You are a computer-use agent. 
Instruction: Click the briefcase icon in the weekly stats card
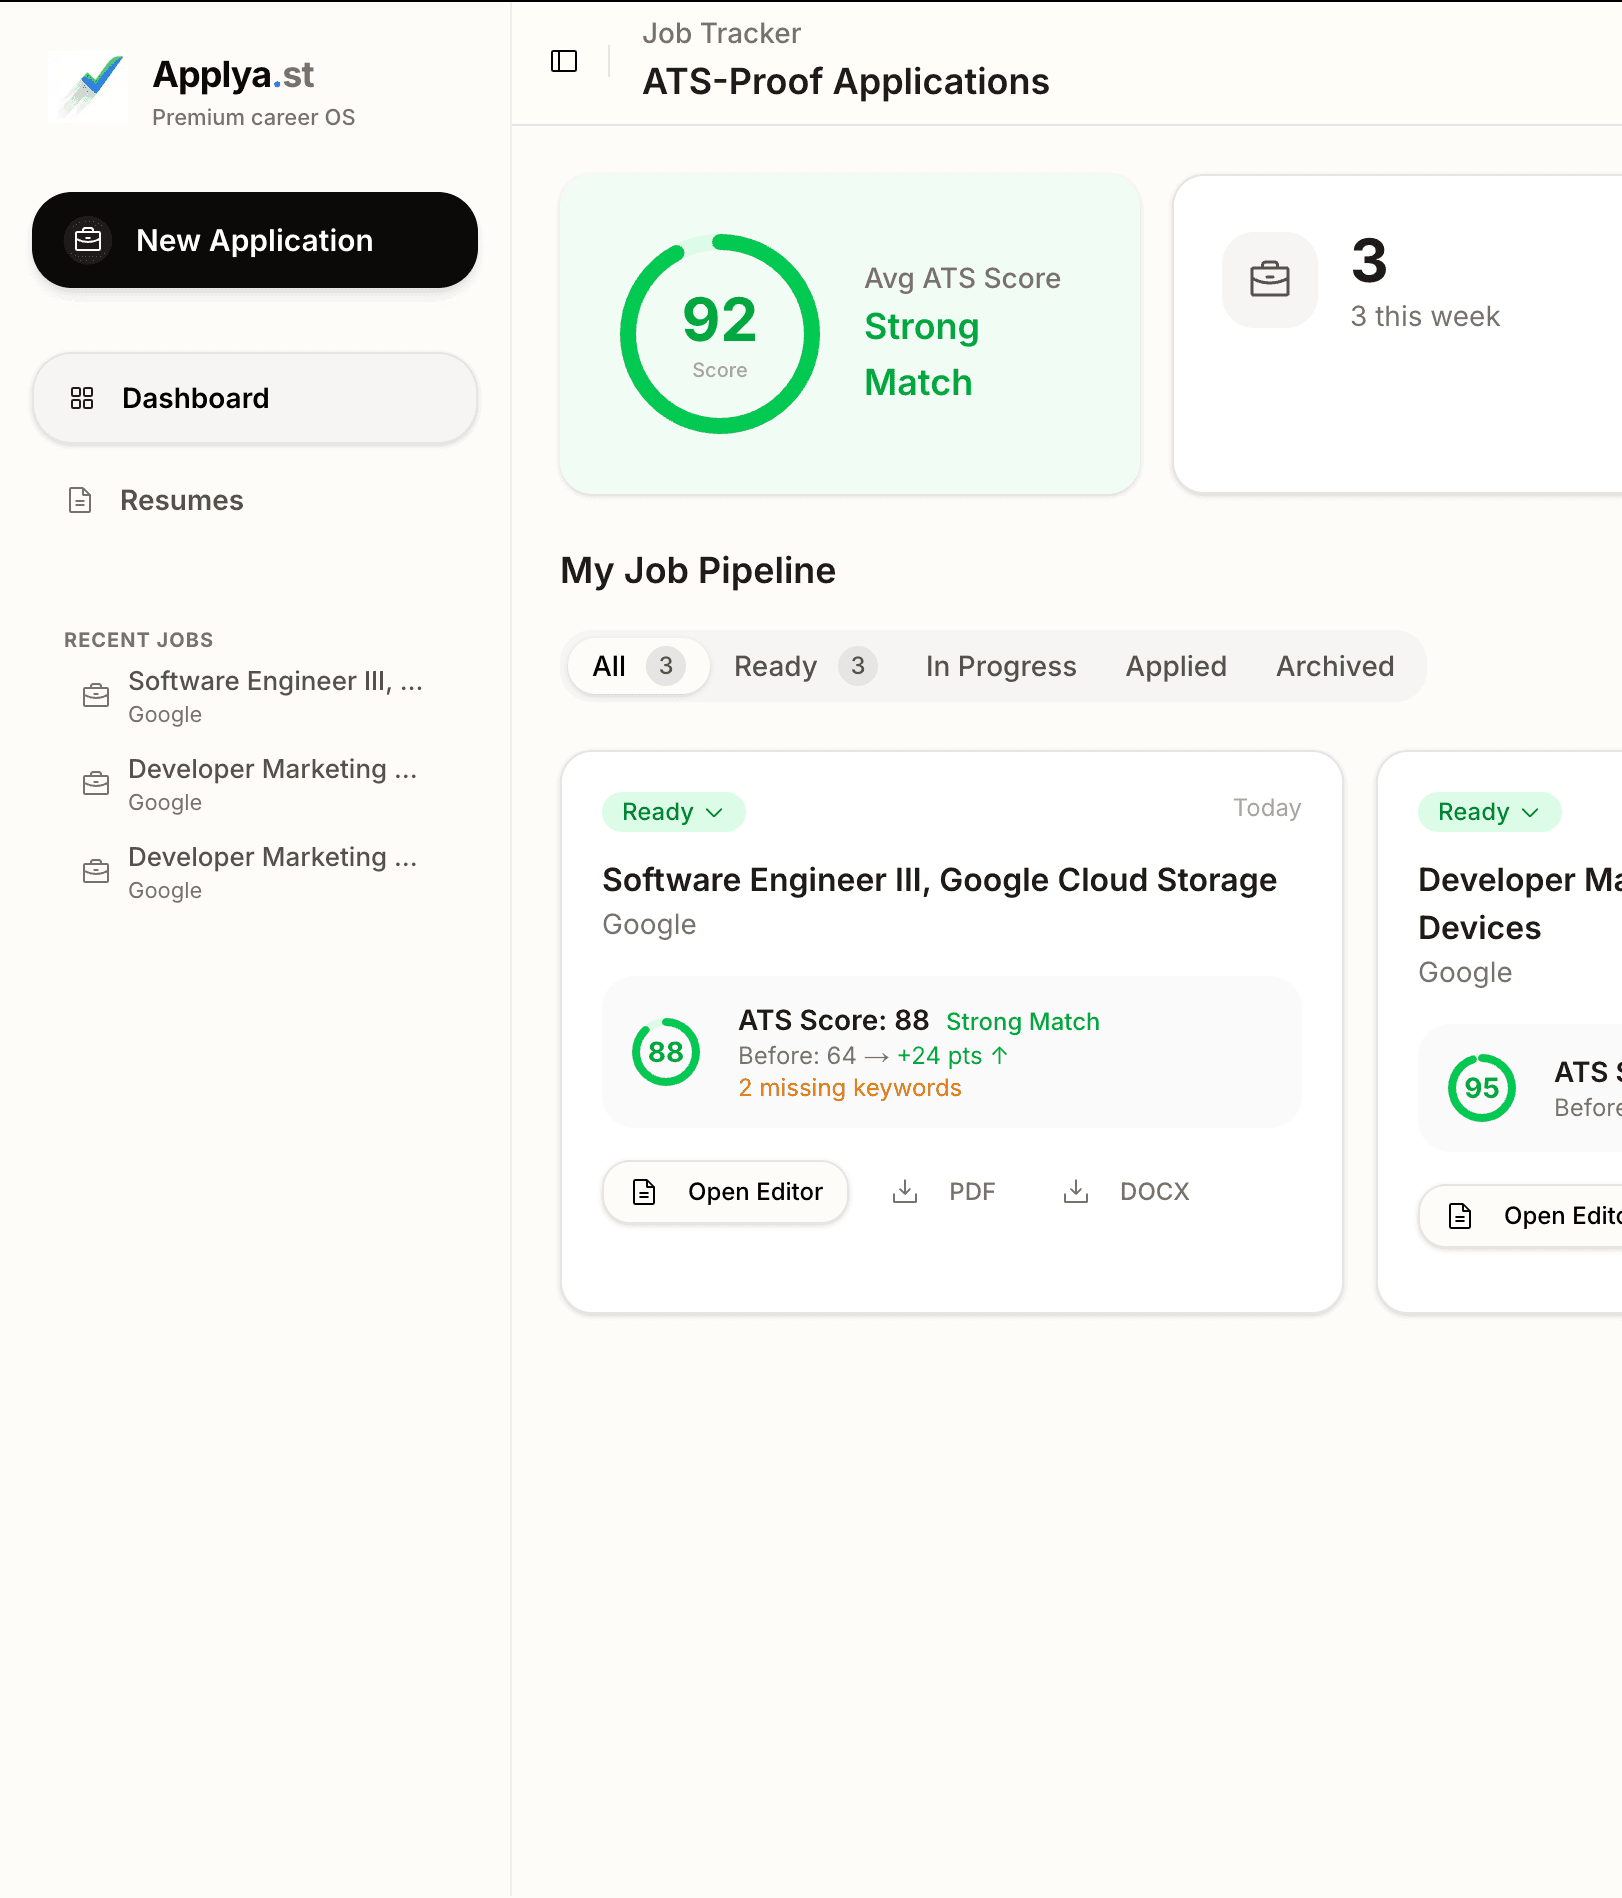click(1269, 280)
